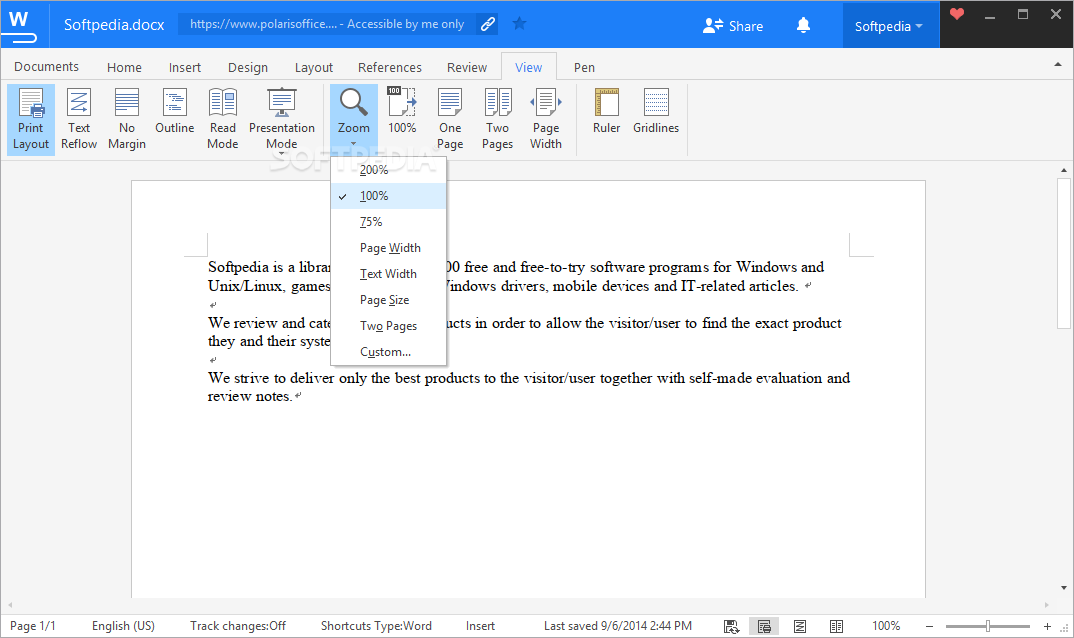Select read mode icon in status bar
Viewport: 1074px width, 638px height.
tap(836, 626)
